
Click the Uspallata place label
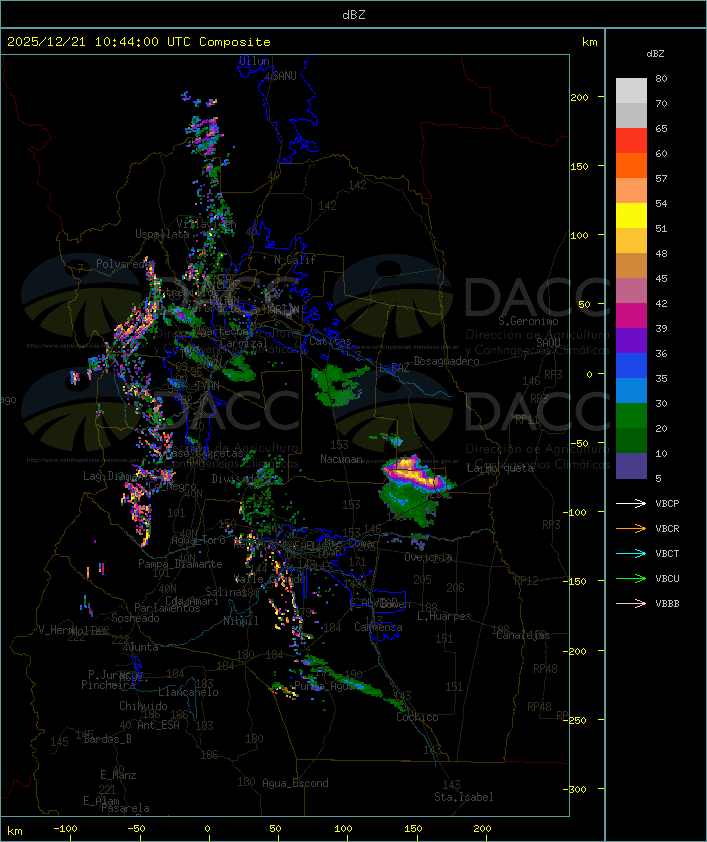pyautogui.click(x=162, y=234)
